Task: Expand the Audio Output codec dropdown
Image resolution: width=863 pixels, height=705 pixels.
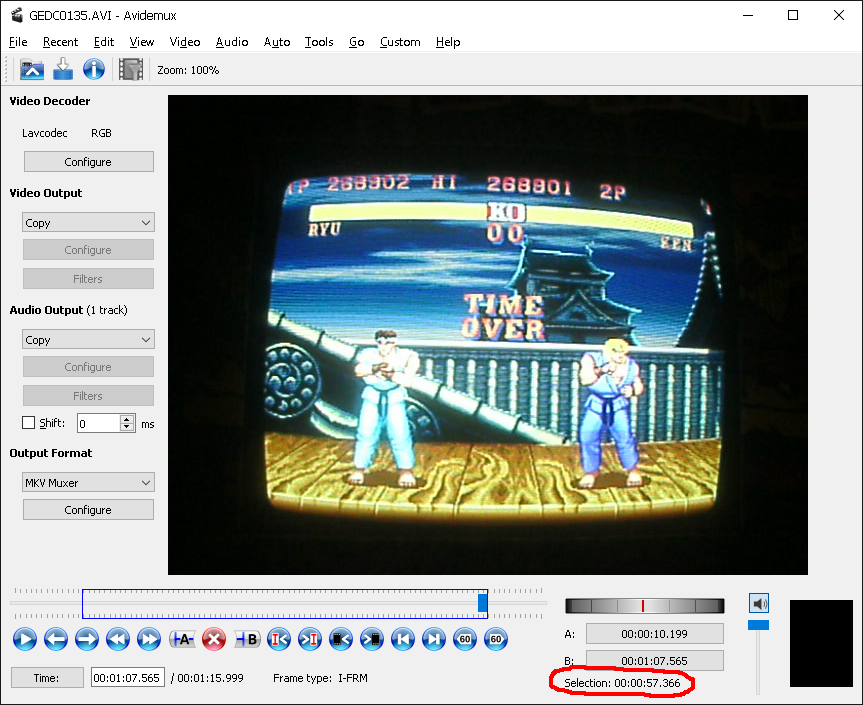Action: (x=88, y=340)
